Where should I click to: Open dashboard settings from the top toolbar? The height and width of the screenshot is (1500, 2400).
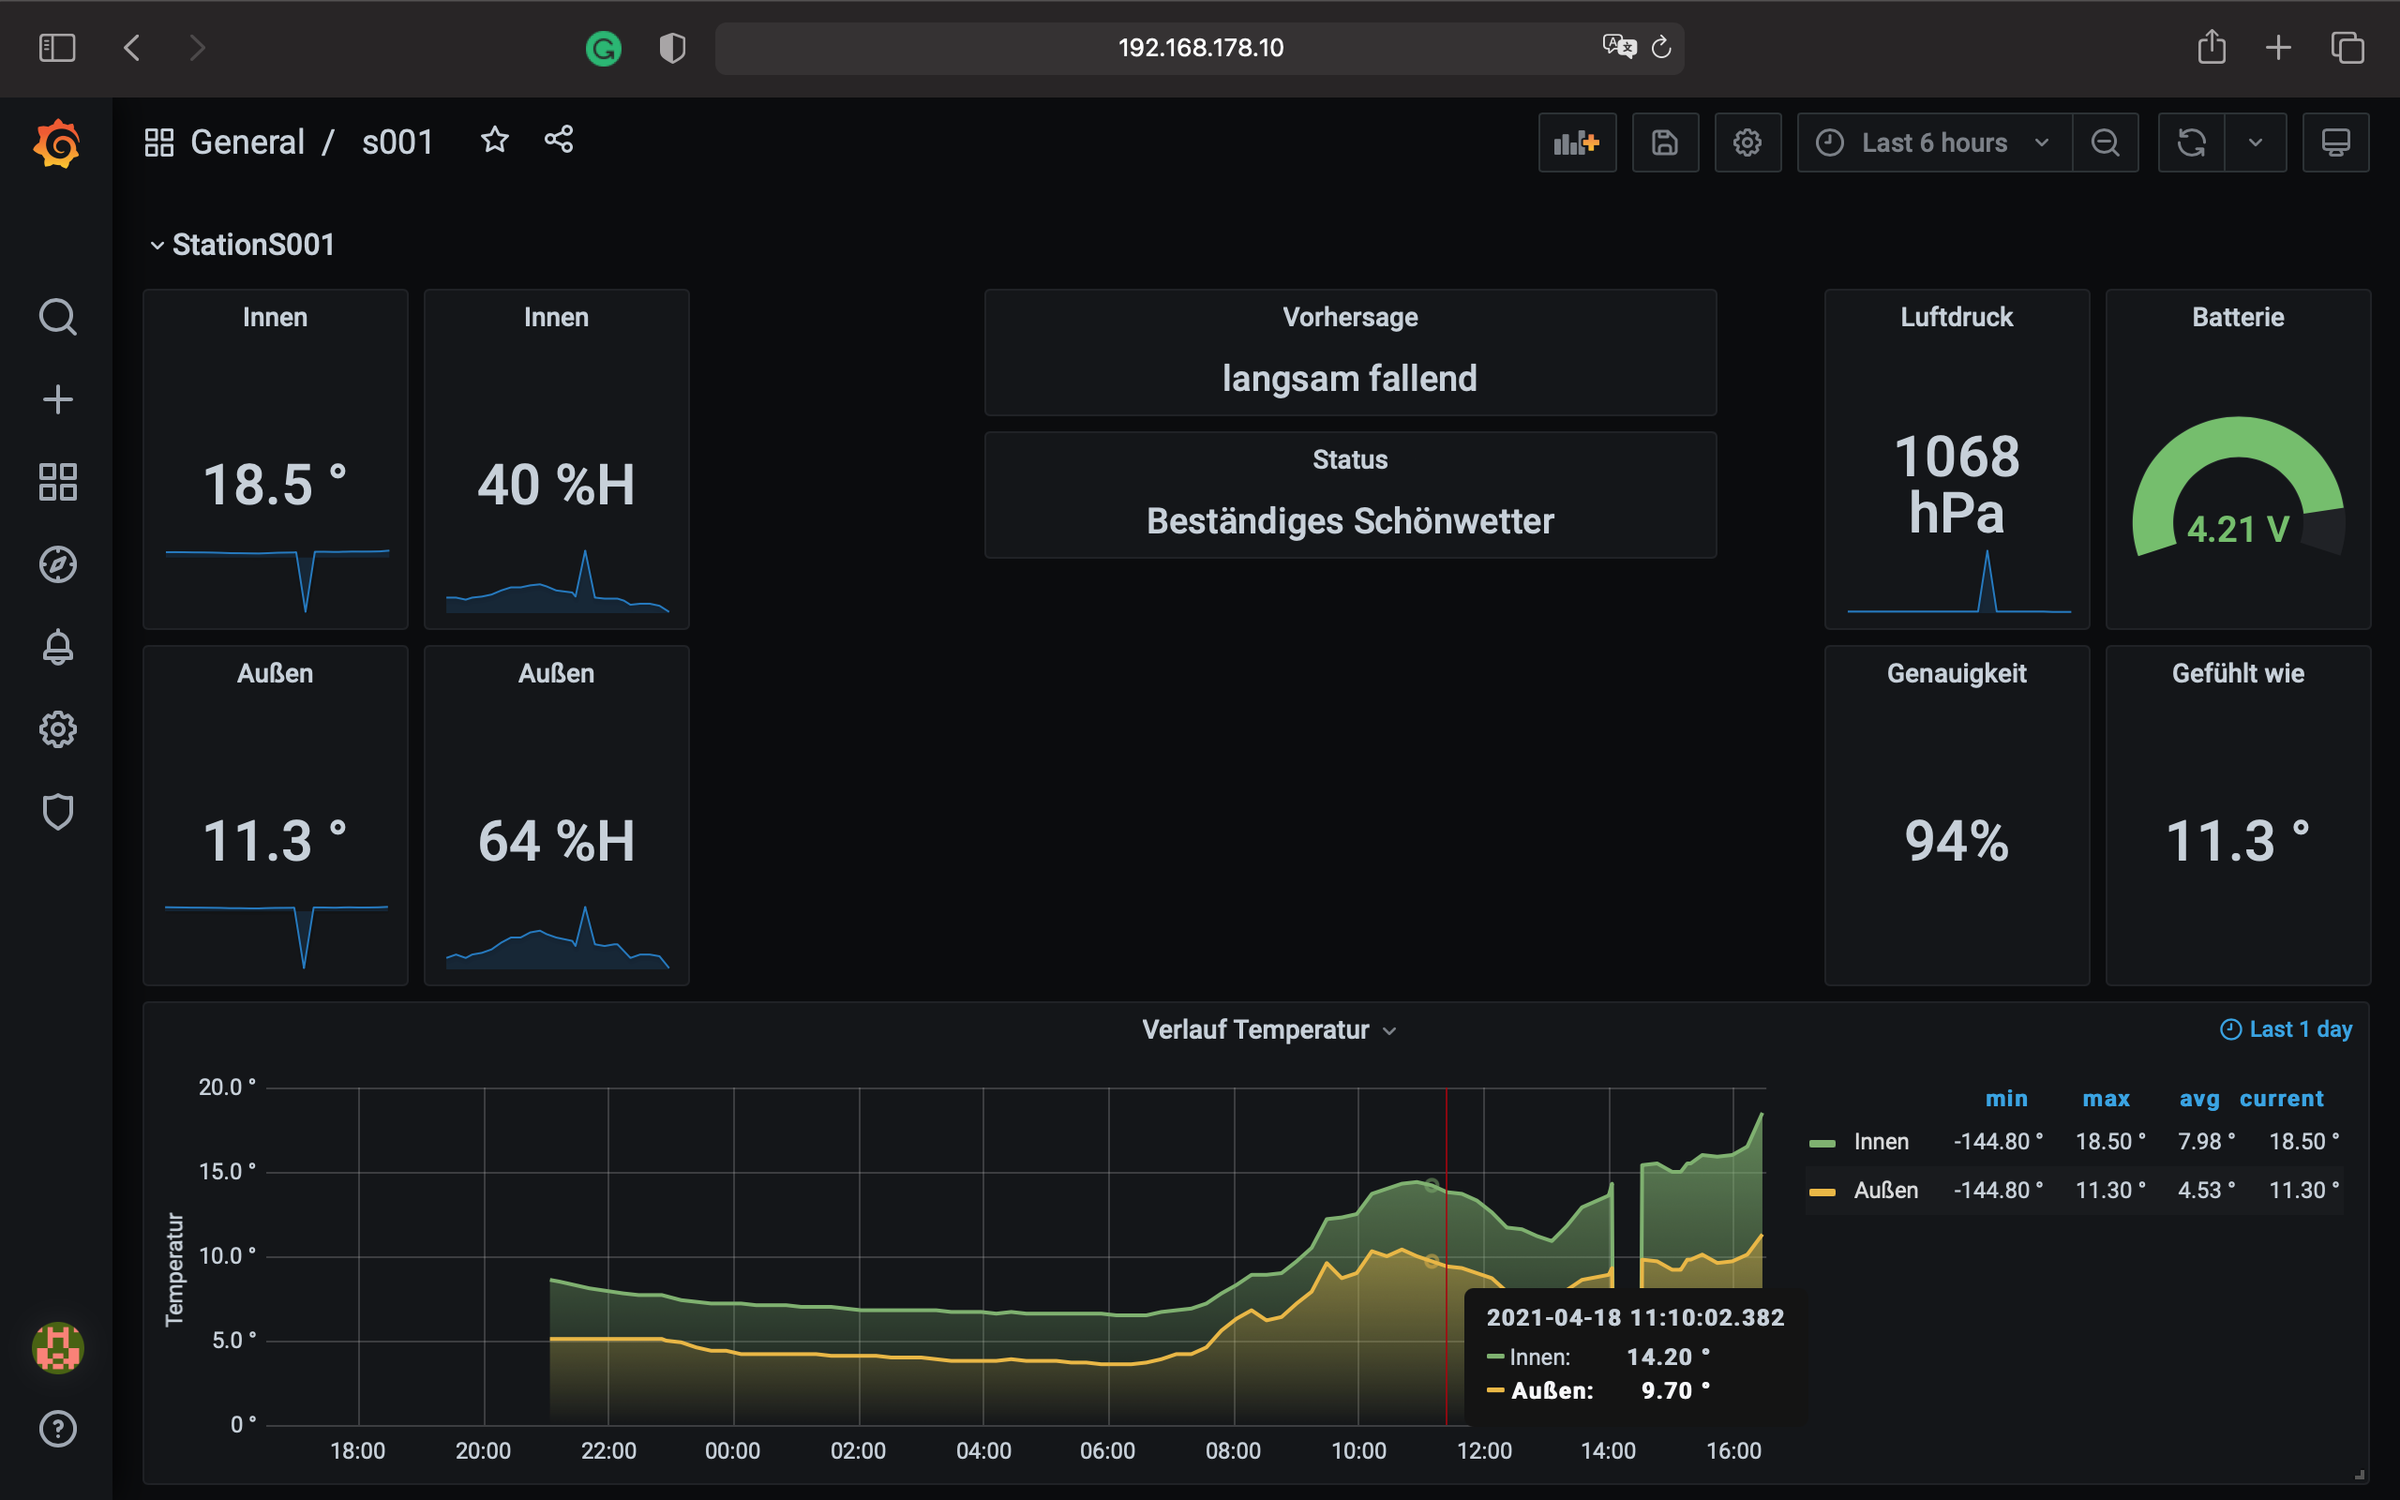1747,143
